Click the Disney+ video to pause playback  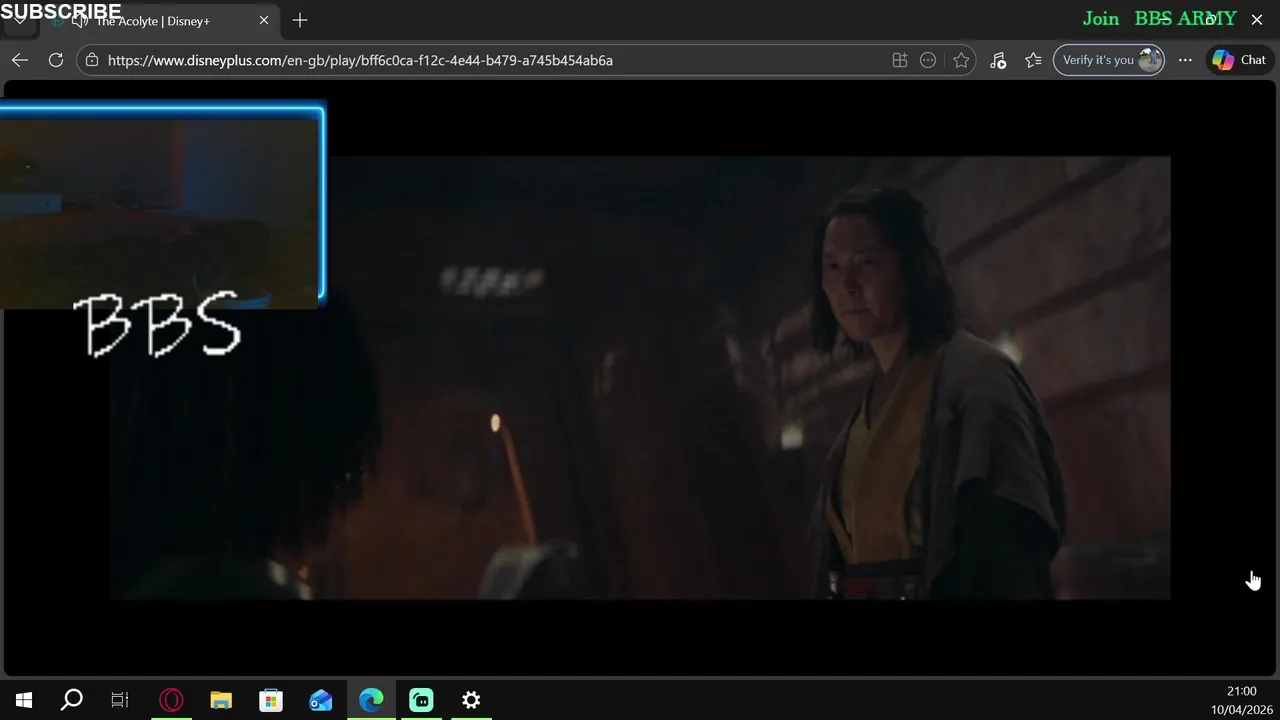coord(640,378)
